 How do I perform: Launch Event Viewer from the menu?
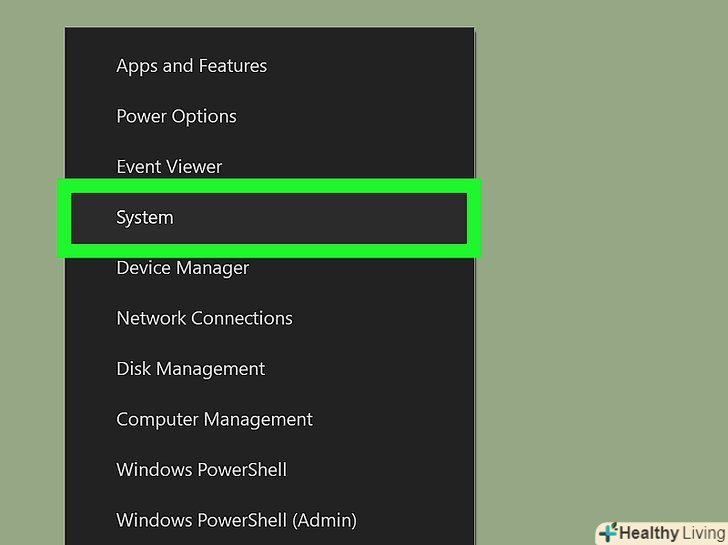tap(169, 167)
